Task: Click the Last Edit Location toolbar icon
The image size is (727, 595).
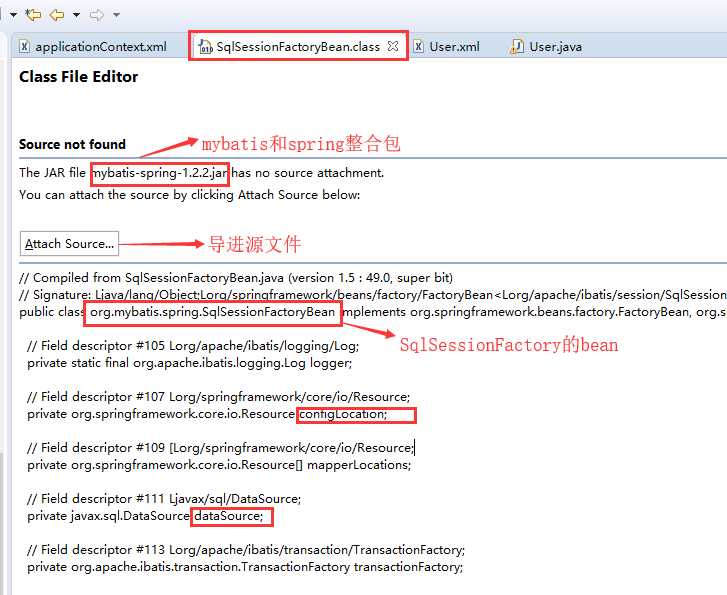Action: 33,15
